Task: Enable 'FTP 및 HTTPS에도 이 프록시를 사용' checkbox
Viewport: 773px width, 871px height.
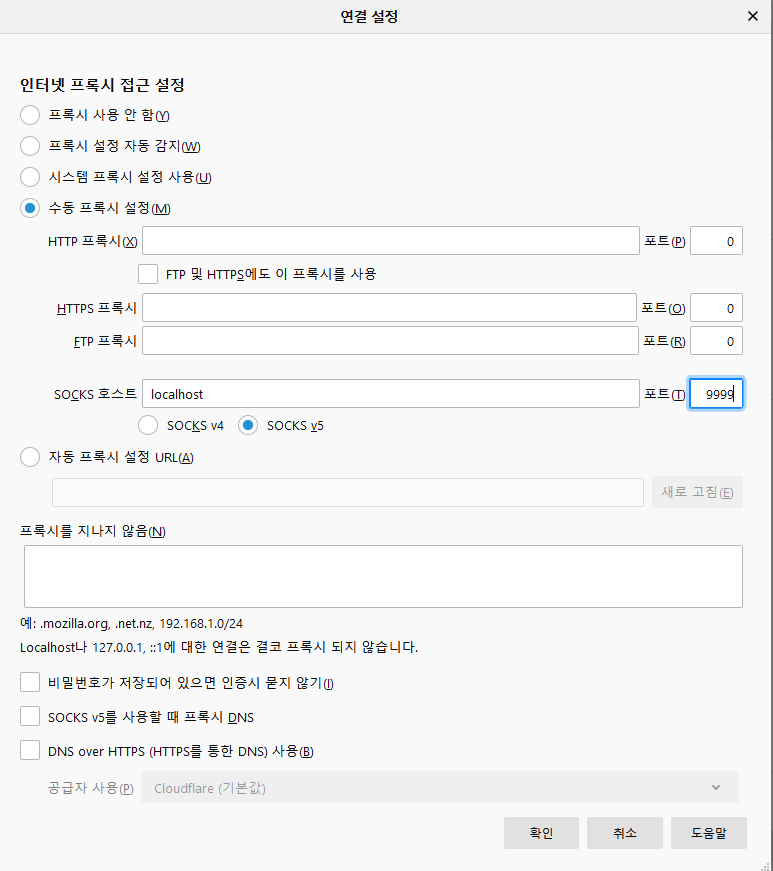Action: pyautogui.click(x=148, y=274)
